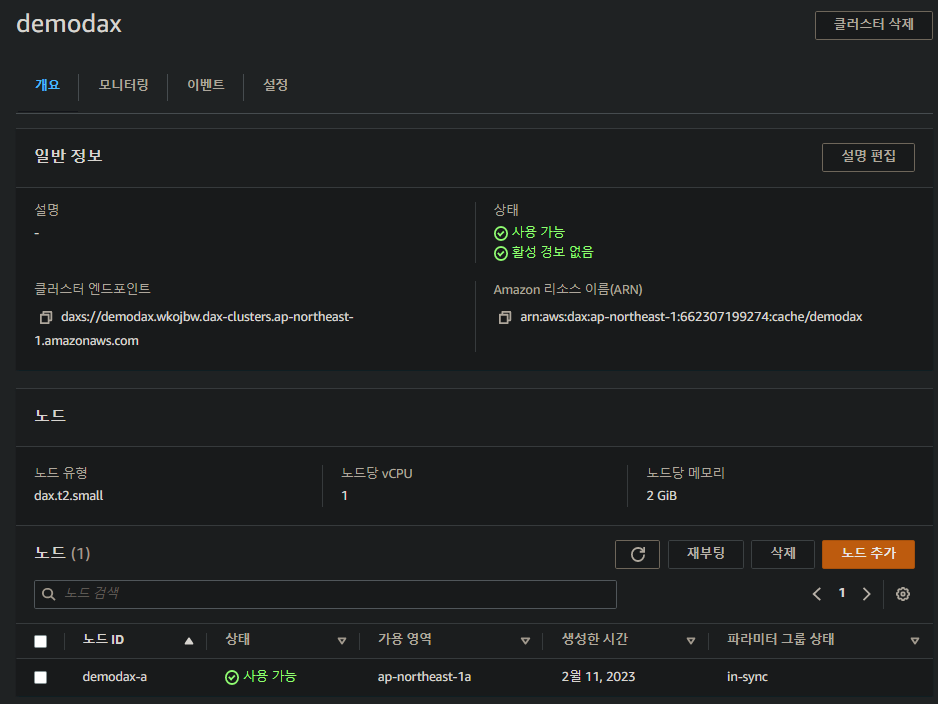Open the 모니터링 tab
Image resolution: width=938 pixels, height=704 pixels.
(x=123, y=85)
